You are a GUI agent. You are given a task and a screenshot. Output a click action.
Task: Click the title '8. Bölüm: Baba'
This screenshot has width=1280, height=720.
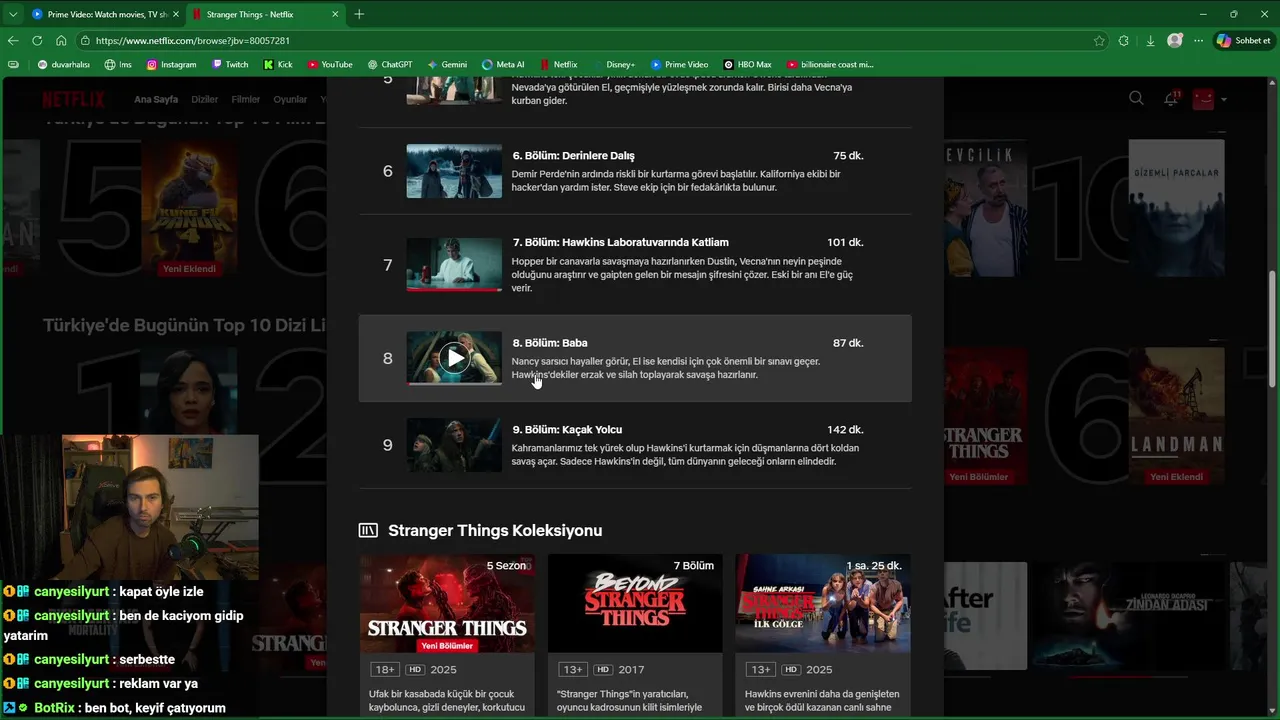tap(549, 343)
